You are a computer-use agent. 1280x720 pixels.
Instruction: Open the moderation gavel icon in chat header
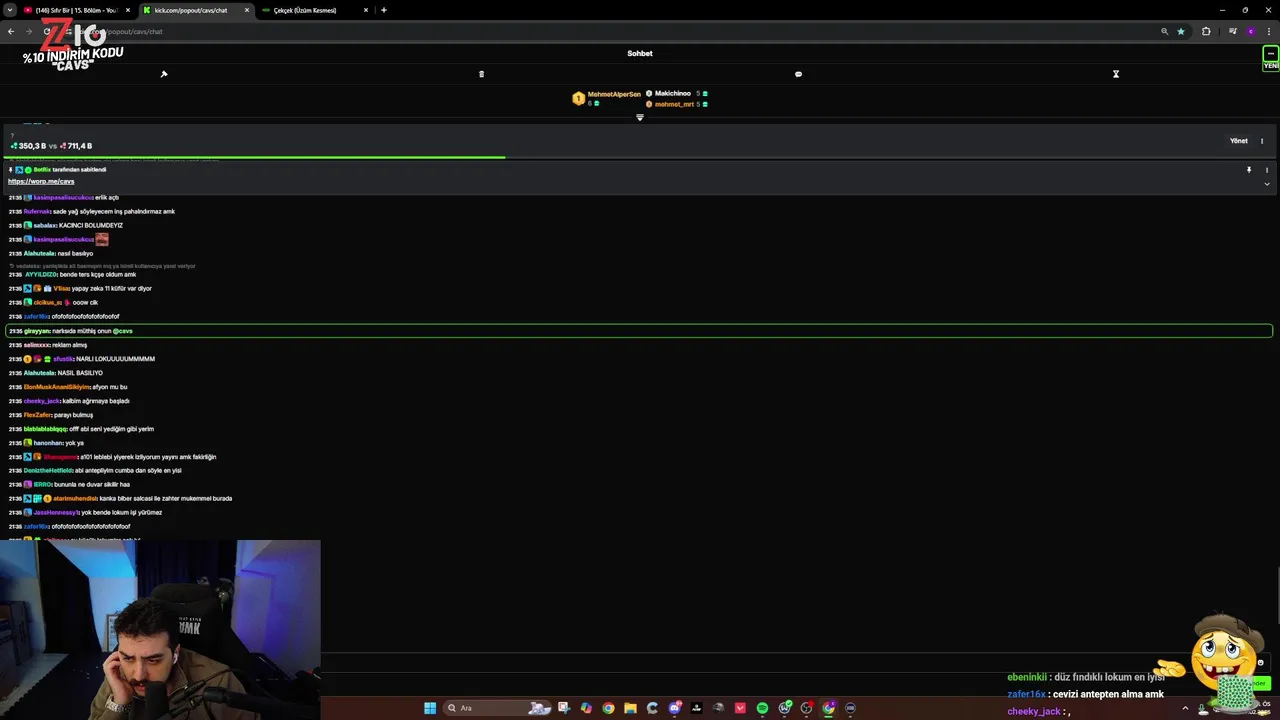(164, 74)
